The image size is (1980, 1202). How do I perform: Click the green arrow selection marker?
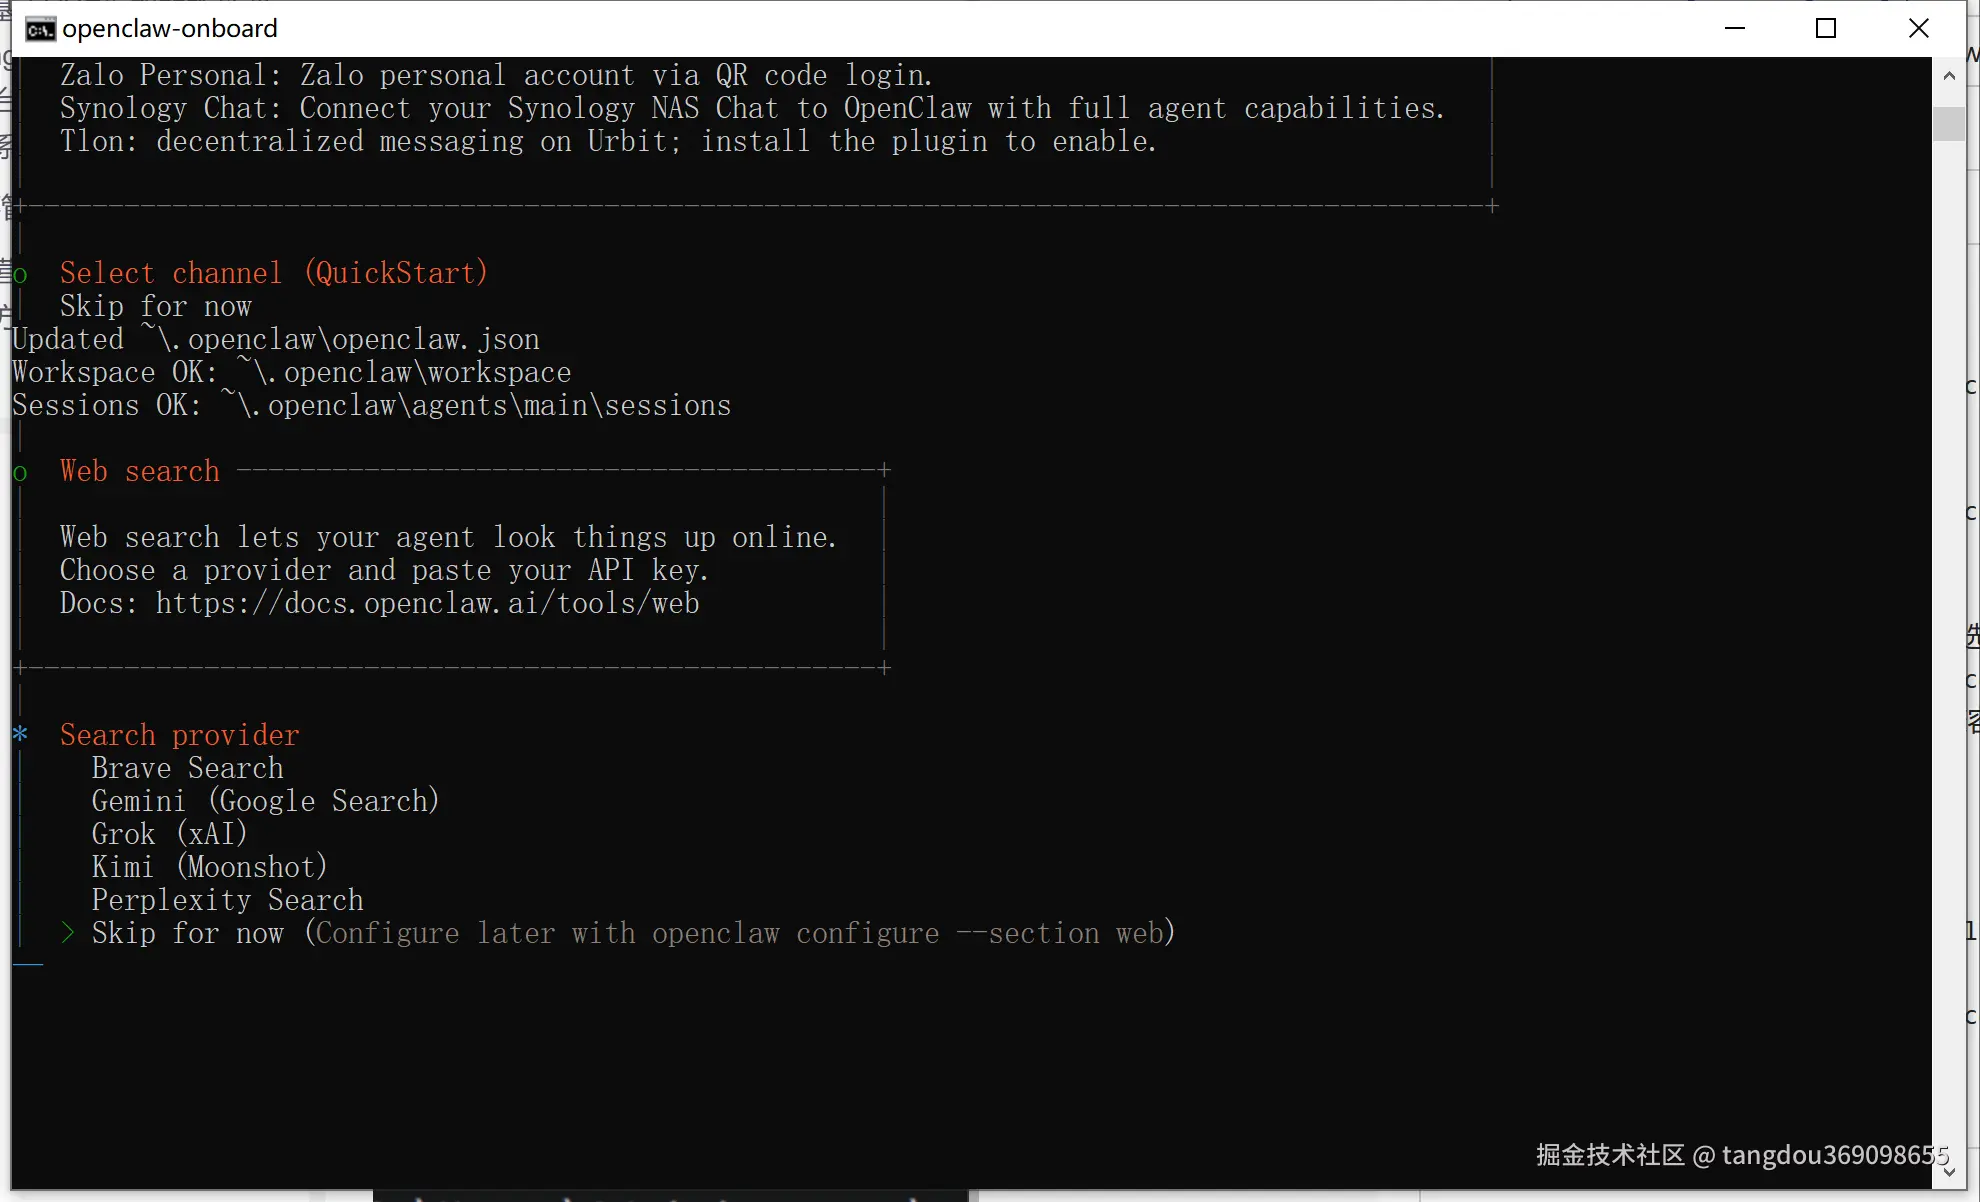67,933
